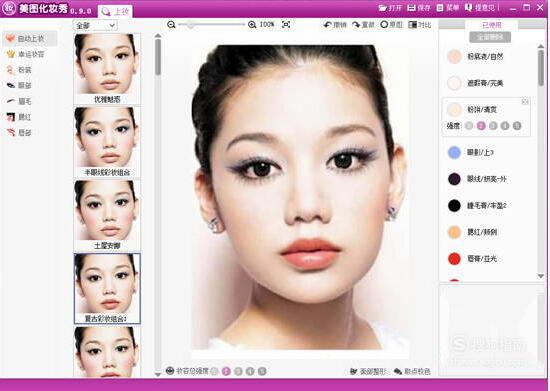Click the feedback 提意见 icon
The image size is (550, 391).
tap(468, 8)
